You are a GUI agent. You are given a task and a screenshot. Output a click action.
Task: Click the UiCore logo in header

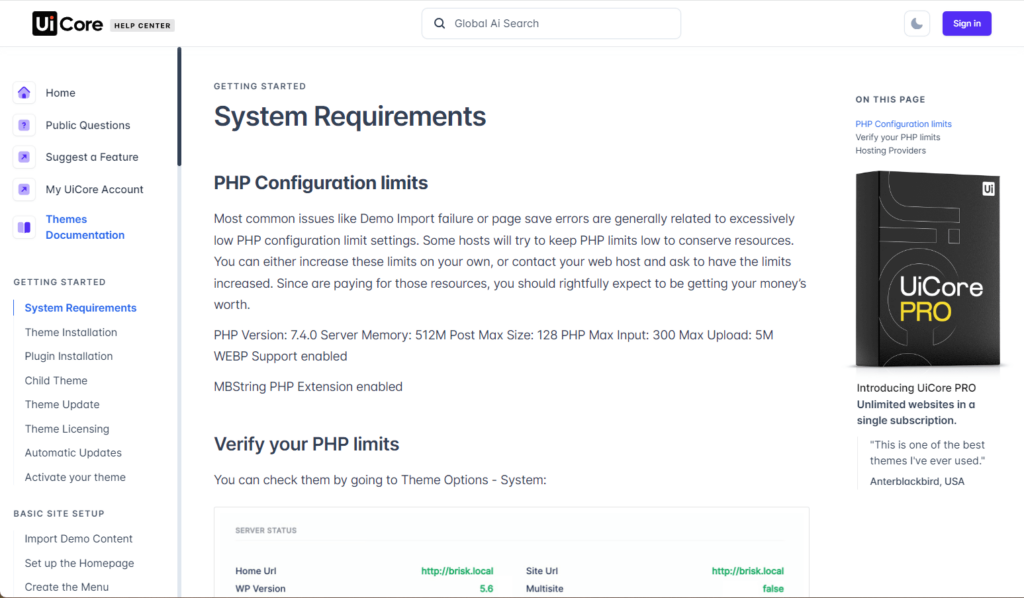click(67, 24)
